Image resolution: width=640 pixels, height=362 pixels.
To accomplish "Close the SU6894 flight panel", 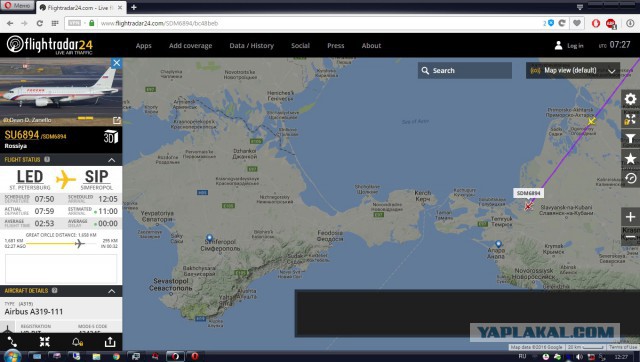I will [x=116, y=63].
